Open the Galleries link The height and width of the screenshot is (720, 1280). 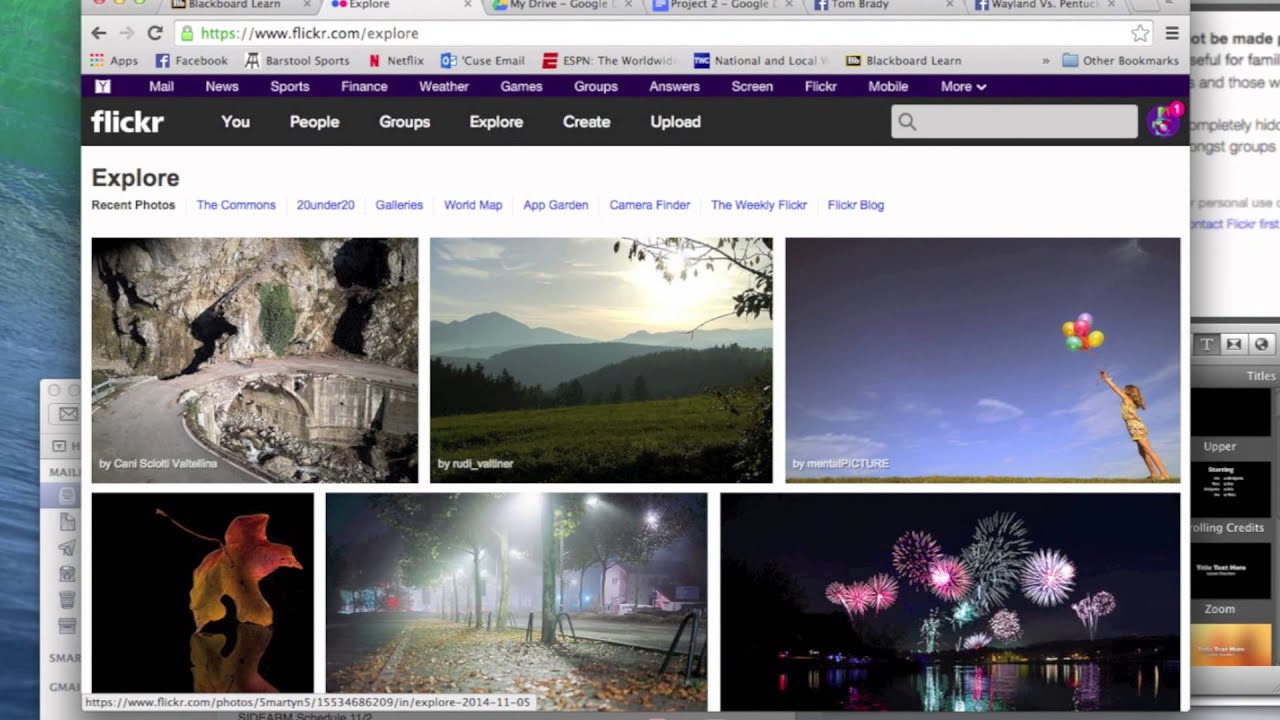(x=399, y=205)
